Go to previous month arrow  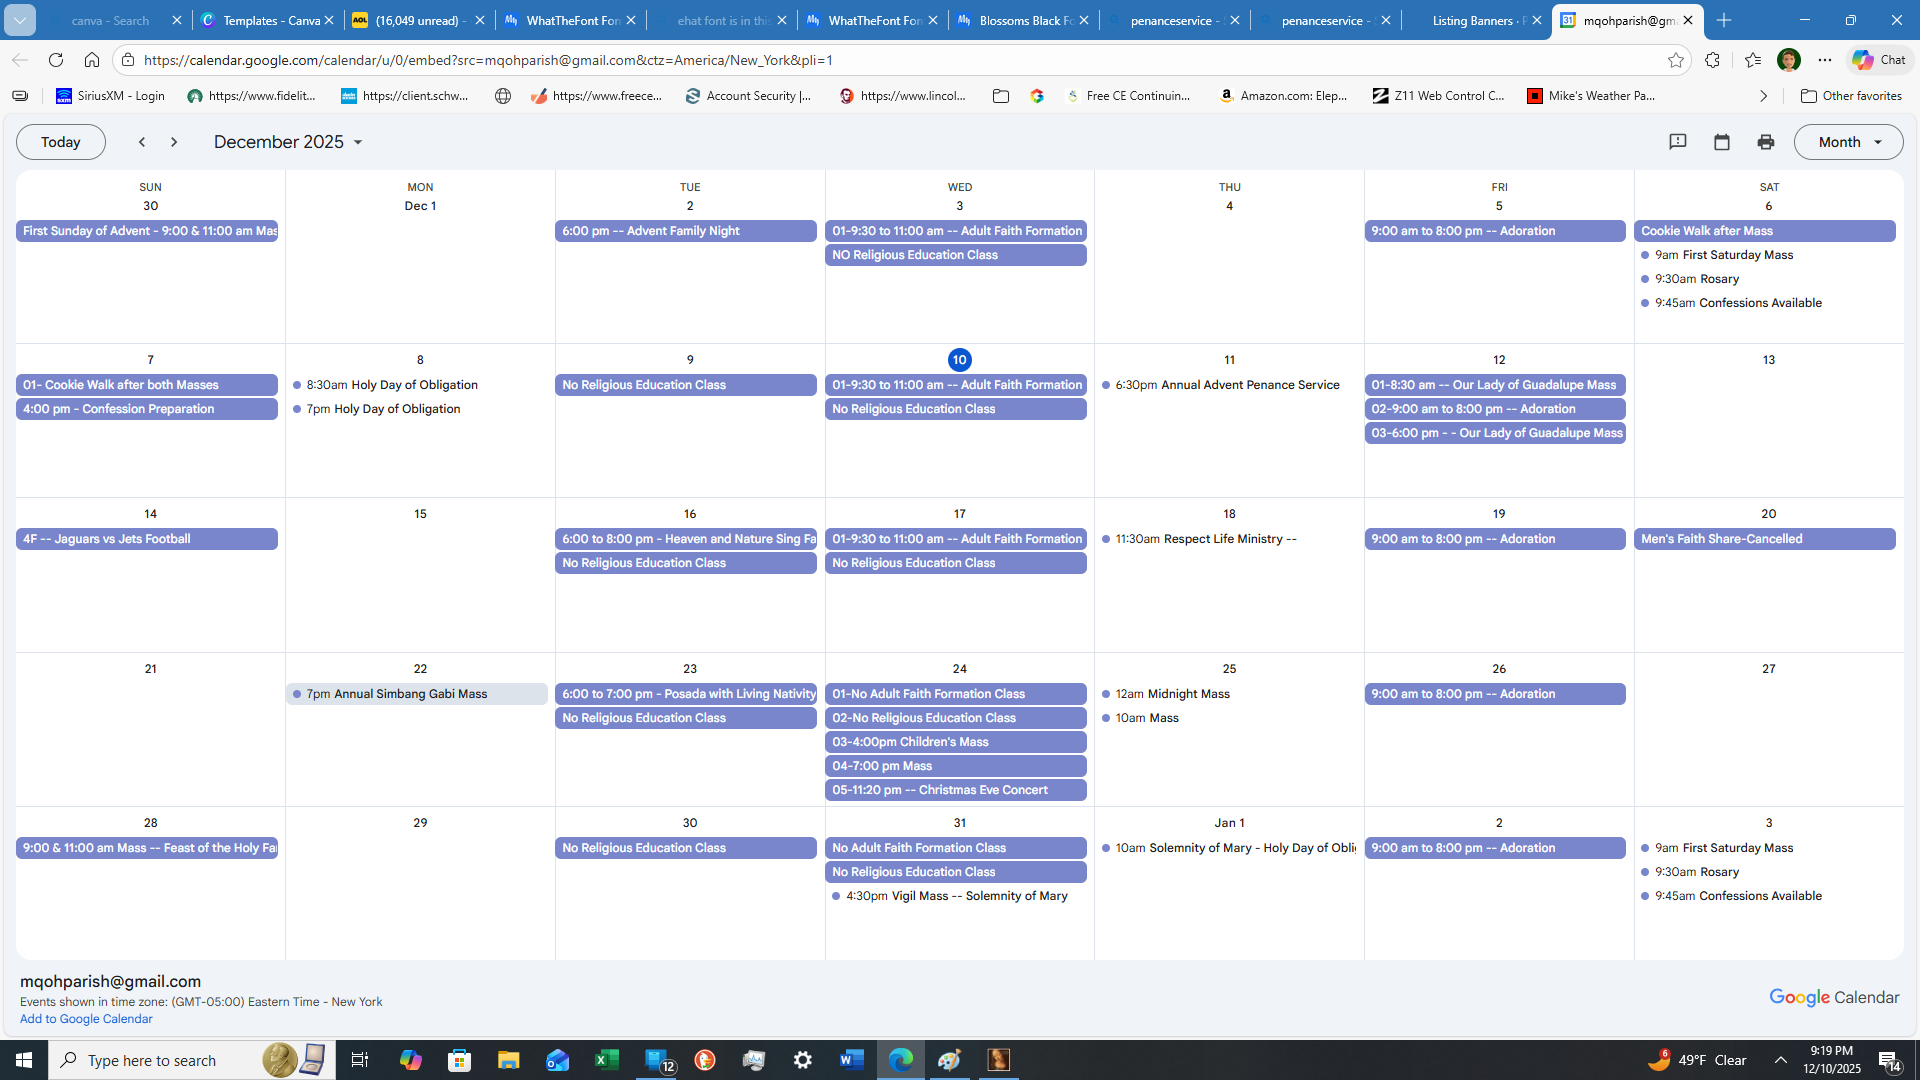(142, 142)
